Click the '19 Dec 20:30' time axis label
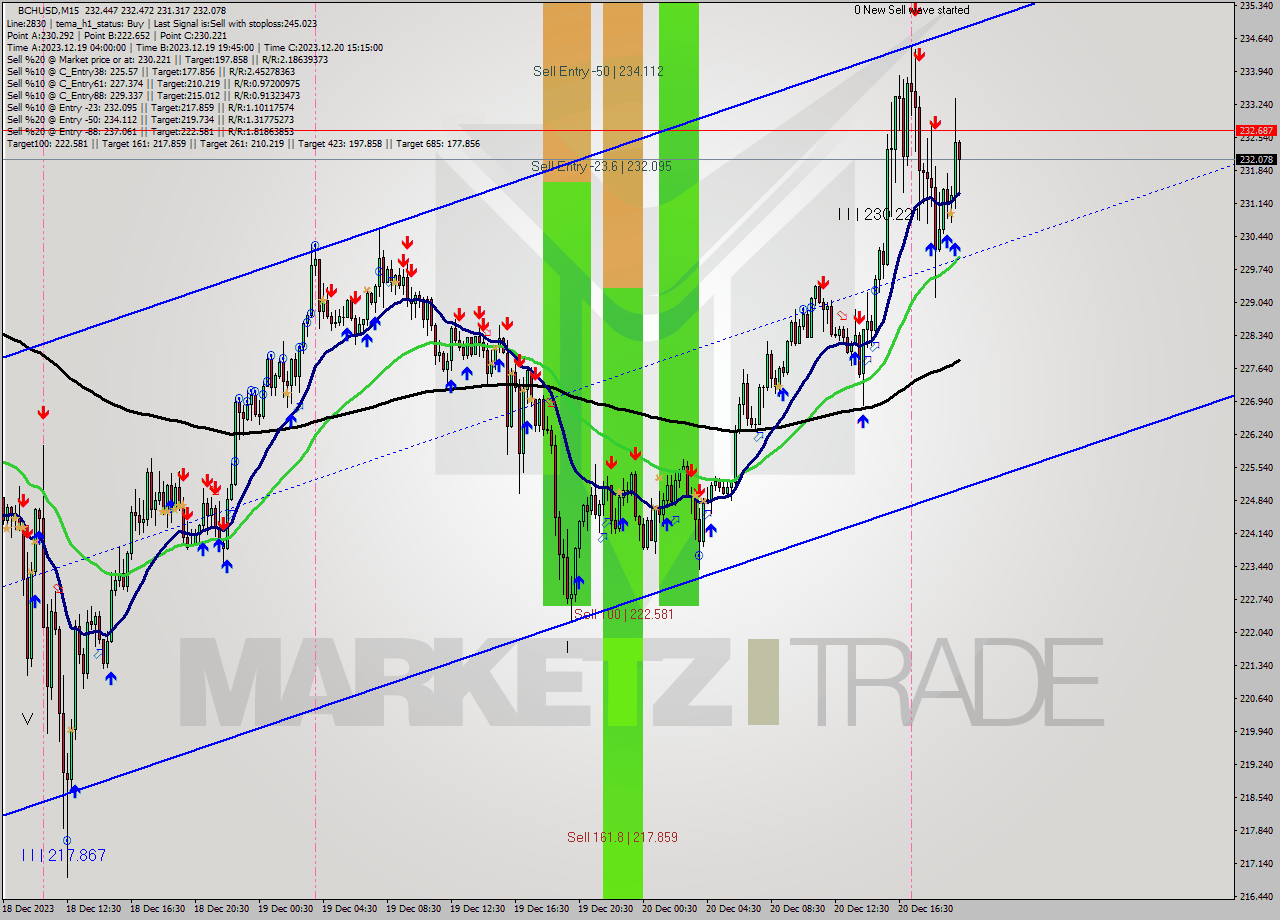The width and height of the screenshot is (1280, 920). click(x=605, y=909)
